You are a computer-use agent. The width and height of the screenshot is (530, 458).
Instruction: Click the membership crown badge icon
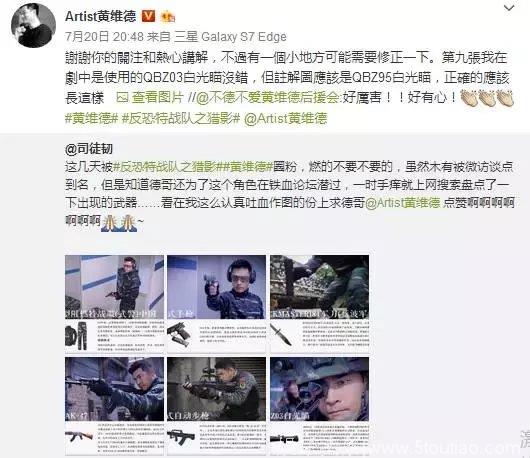168,16
